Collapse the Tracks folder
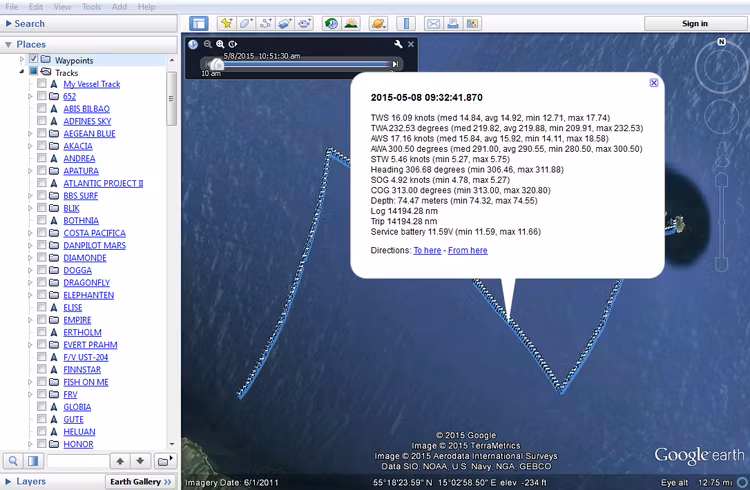750x490 pixels. pyautogui.click(x=22, y=73)
